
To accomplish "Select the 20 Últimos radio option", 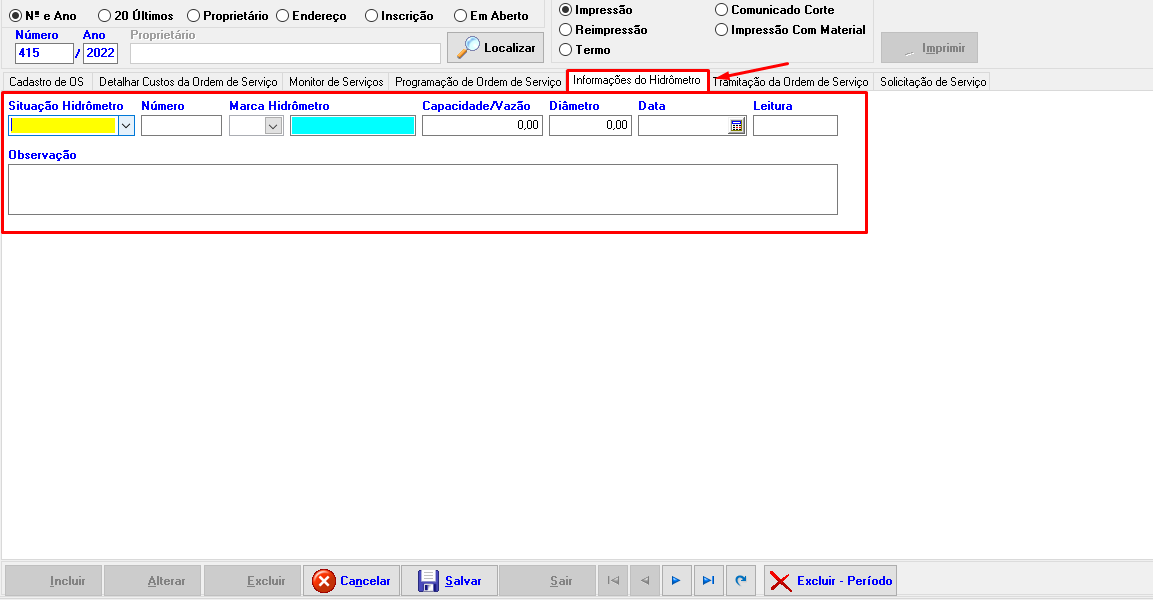I will pyautogui.click(x=104, y=16).
